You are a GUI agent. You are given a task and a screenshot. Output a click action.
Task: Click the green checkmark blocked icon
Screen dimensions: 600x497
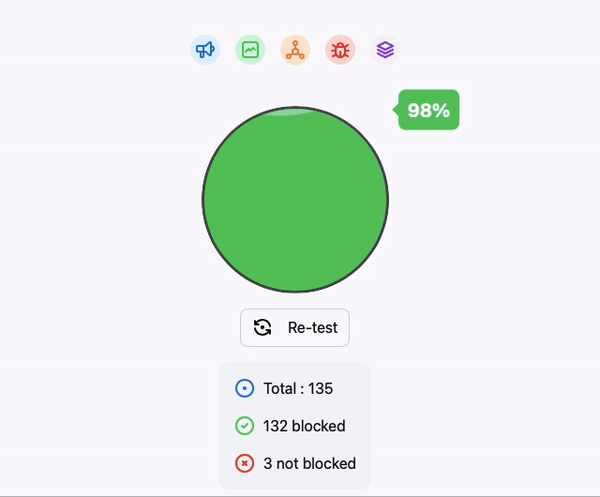pos(244,426)
